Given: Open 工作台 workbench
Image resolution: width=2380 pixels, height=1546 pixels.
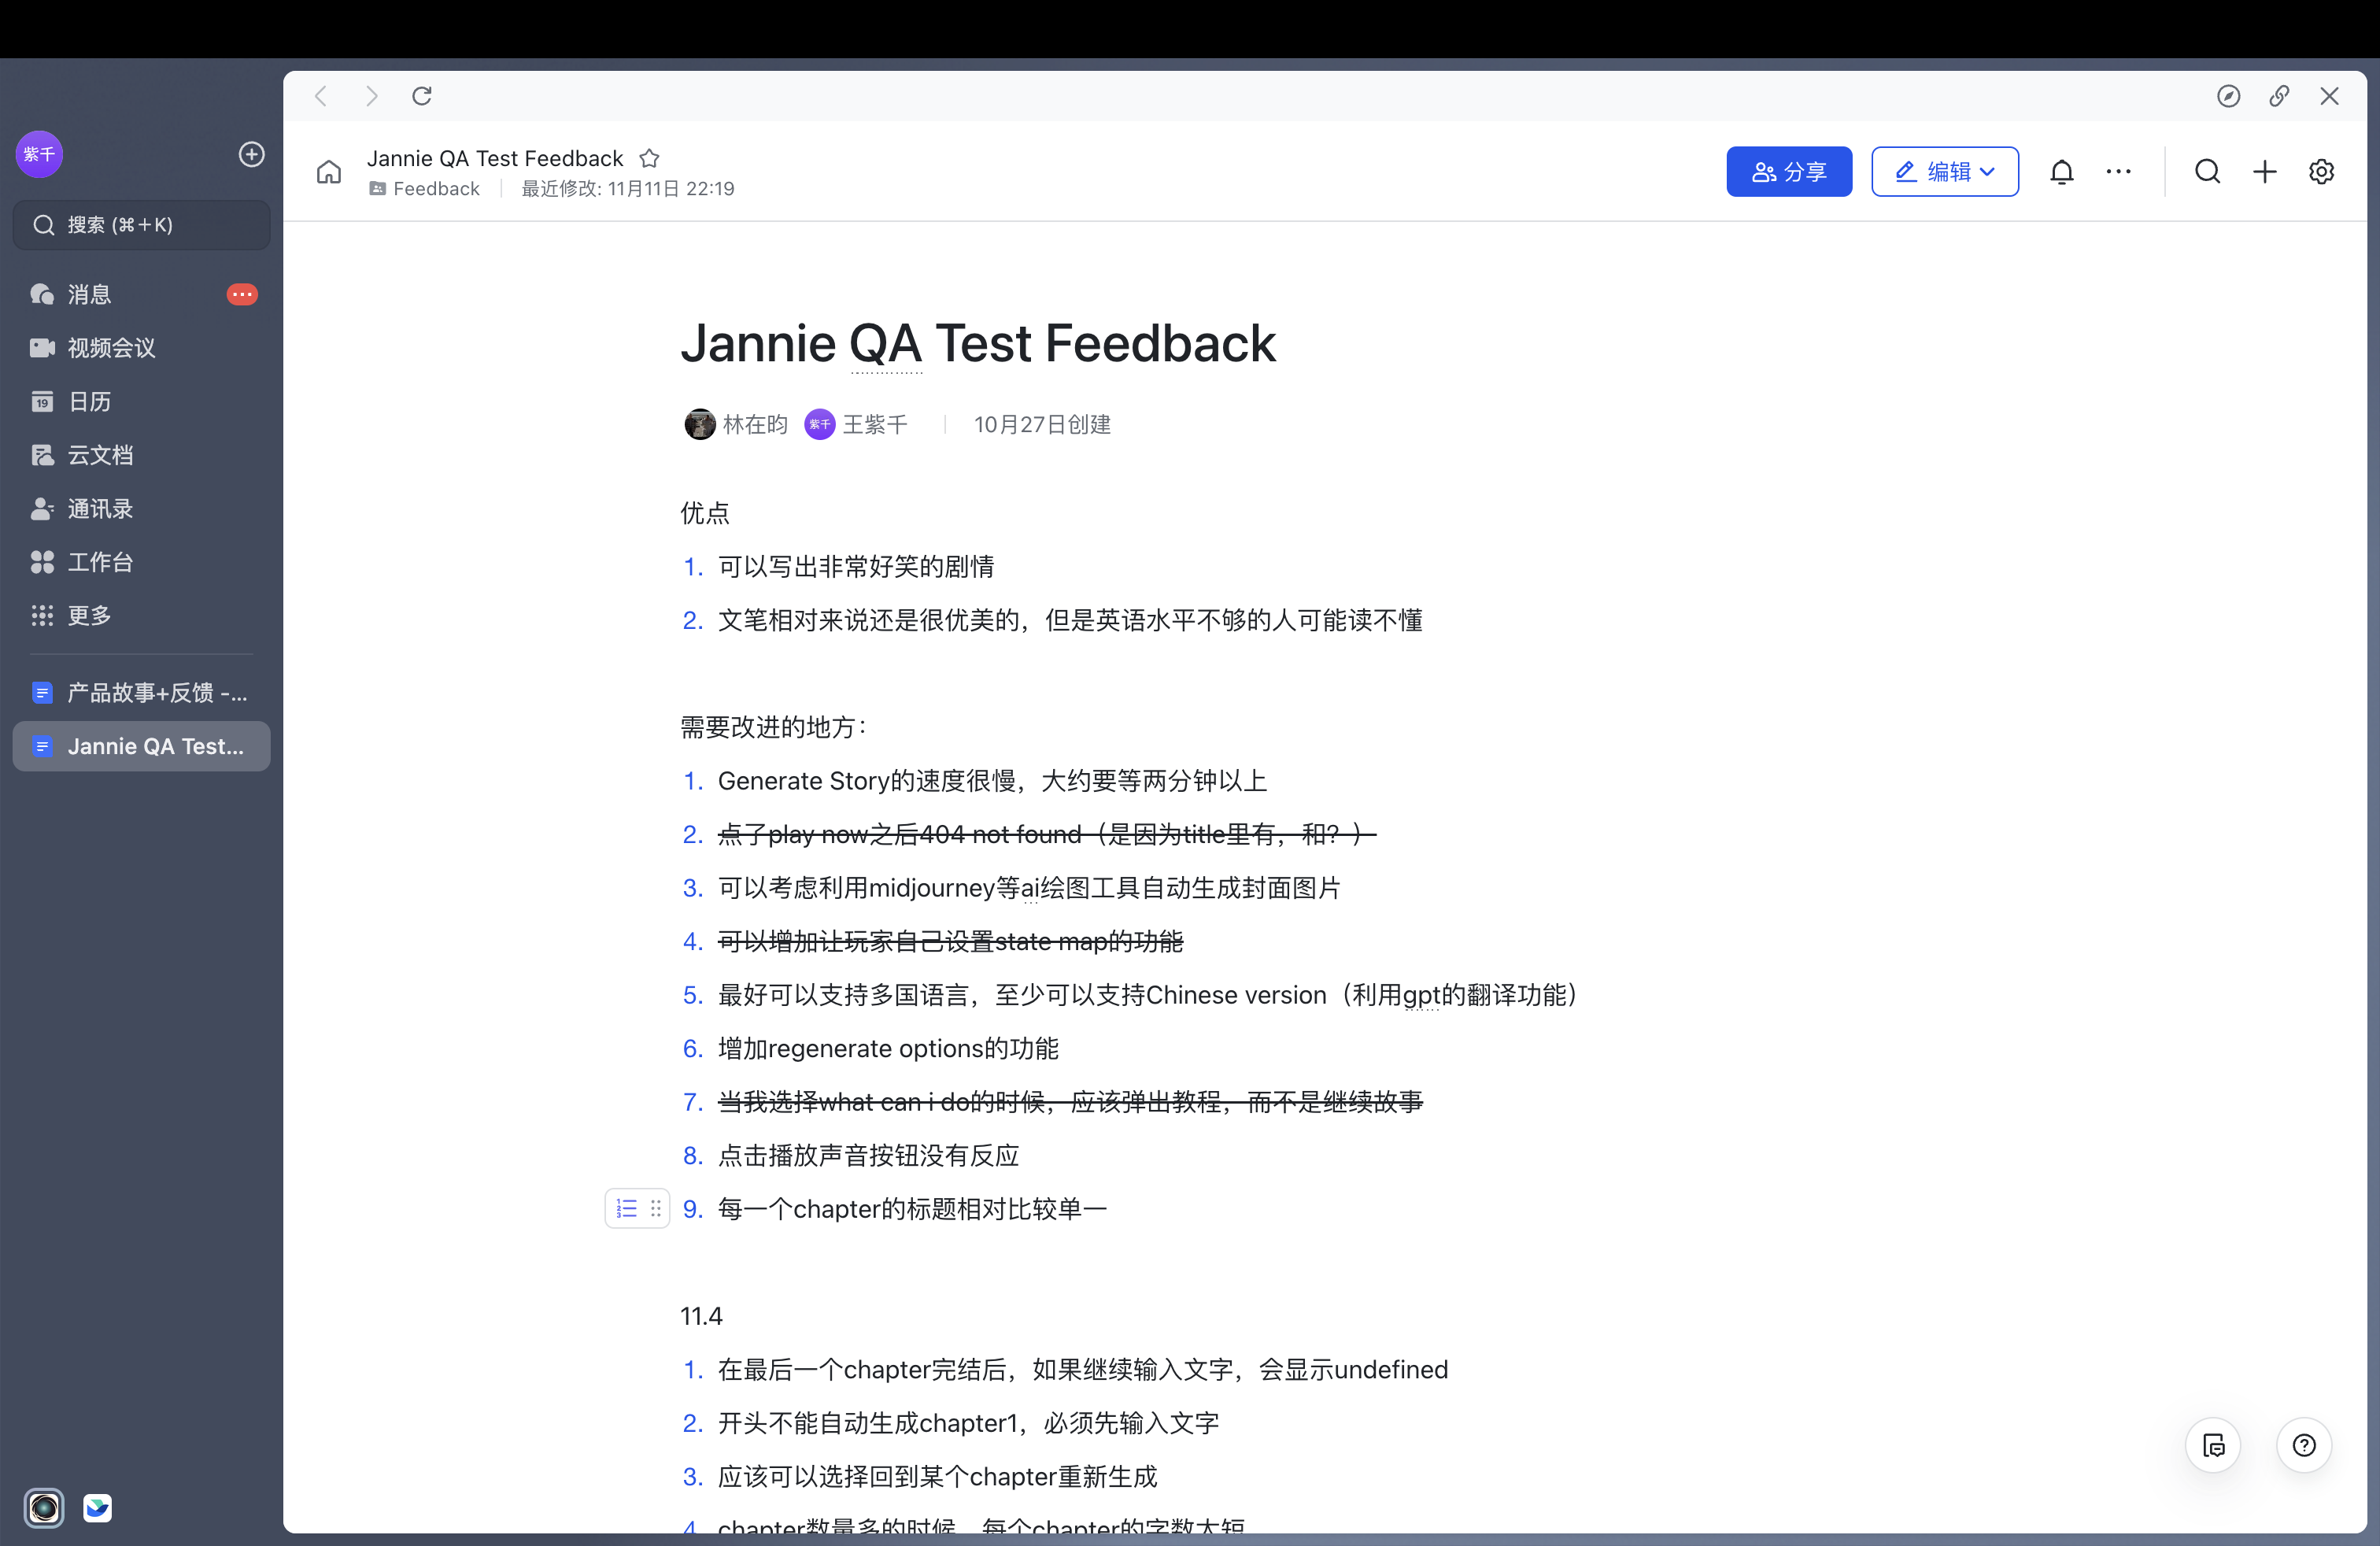Looking at the screenshot, I should click(141, 562).
